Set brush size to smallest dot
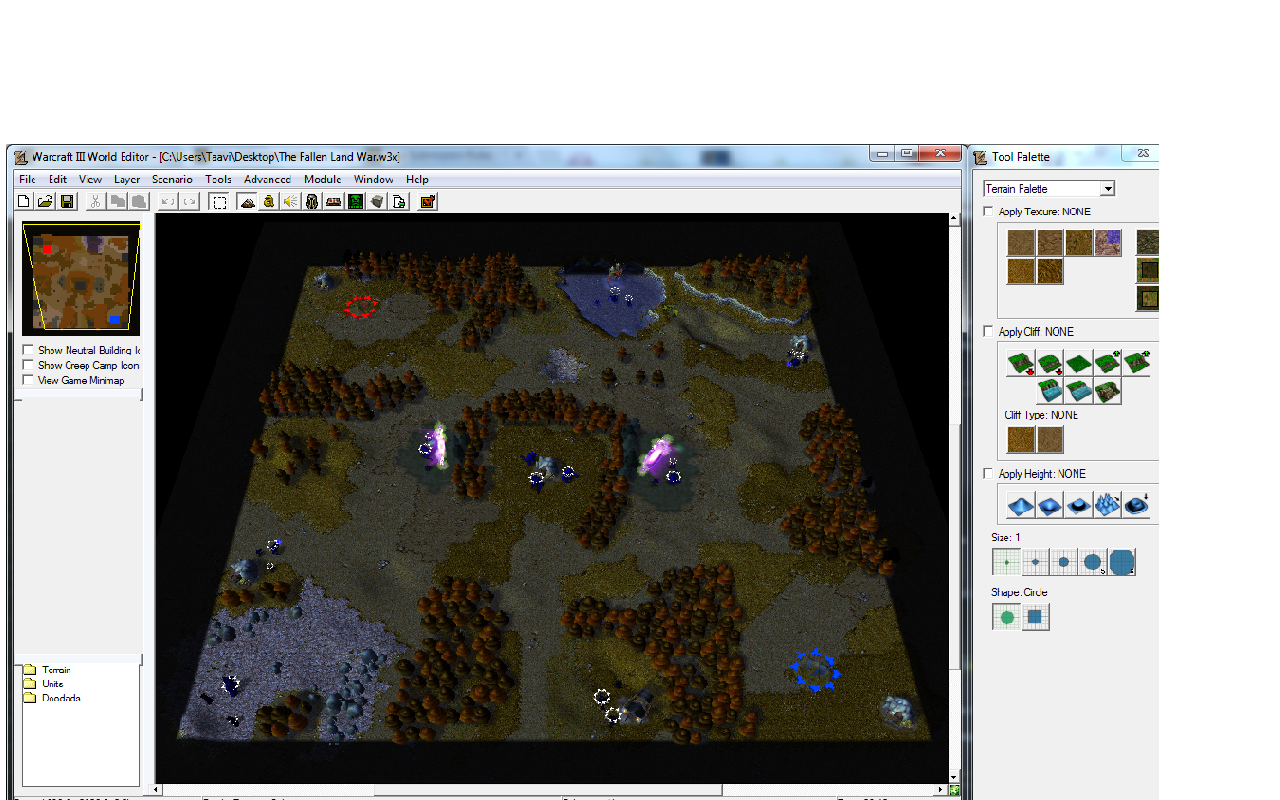Screen dimensions: 1280x800 point(1006,562)
